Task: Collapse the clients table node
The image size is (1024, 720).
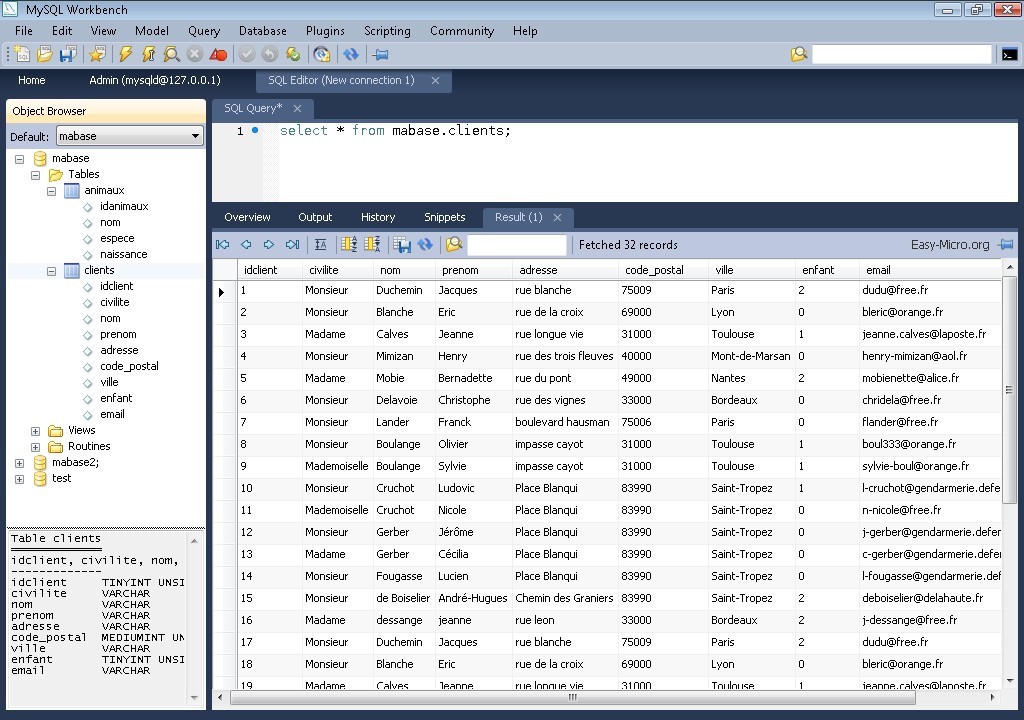Action: pyautogui.click(x=52, y=271)
